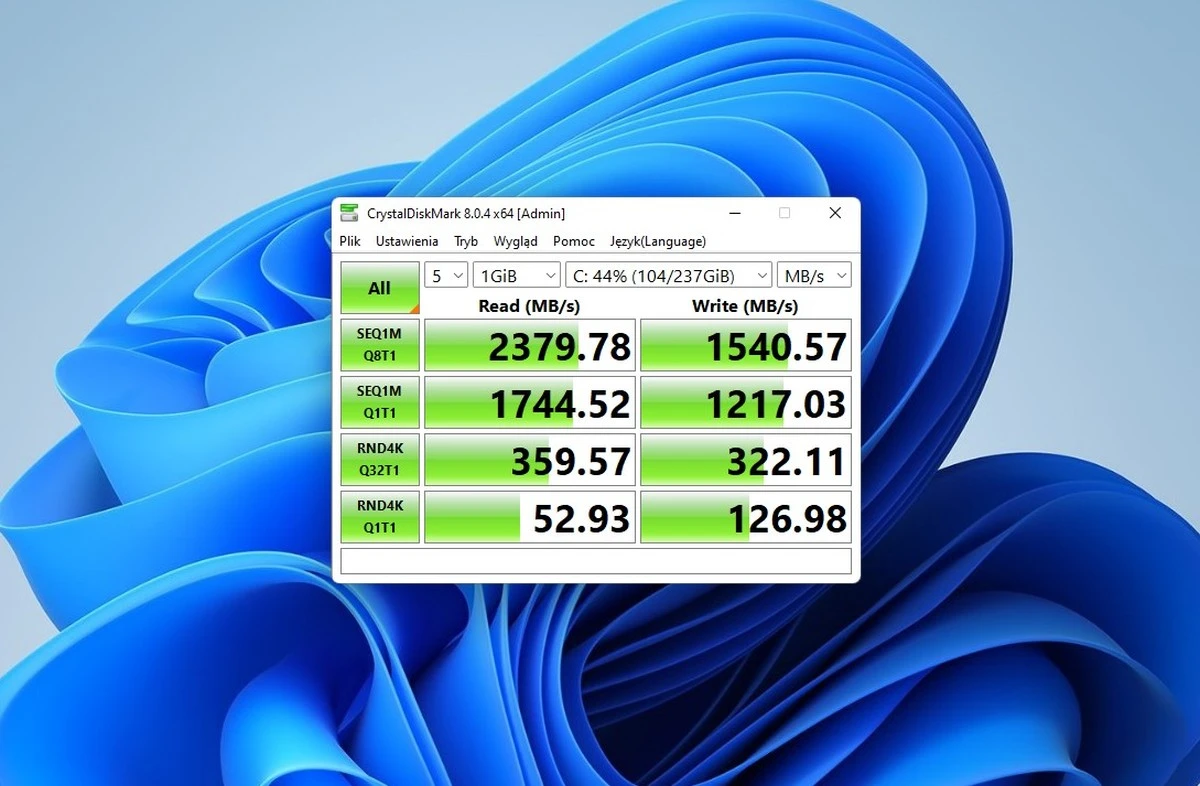
Task: Expand the 1GiB test size dropdown
Action: click(517, 275)
